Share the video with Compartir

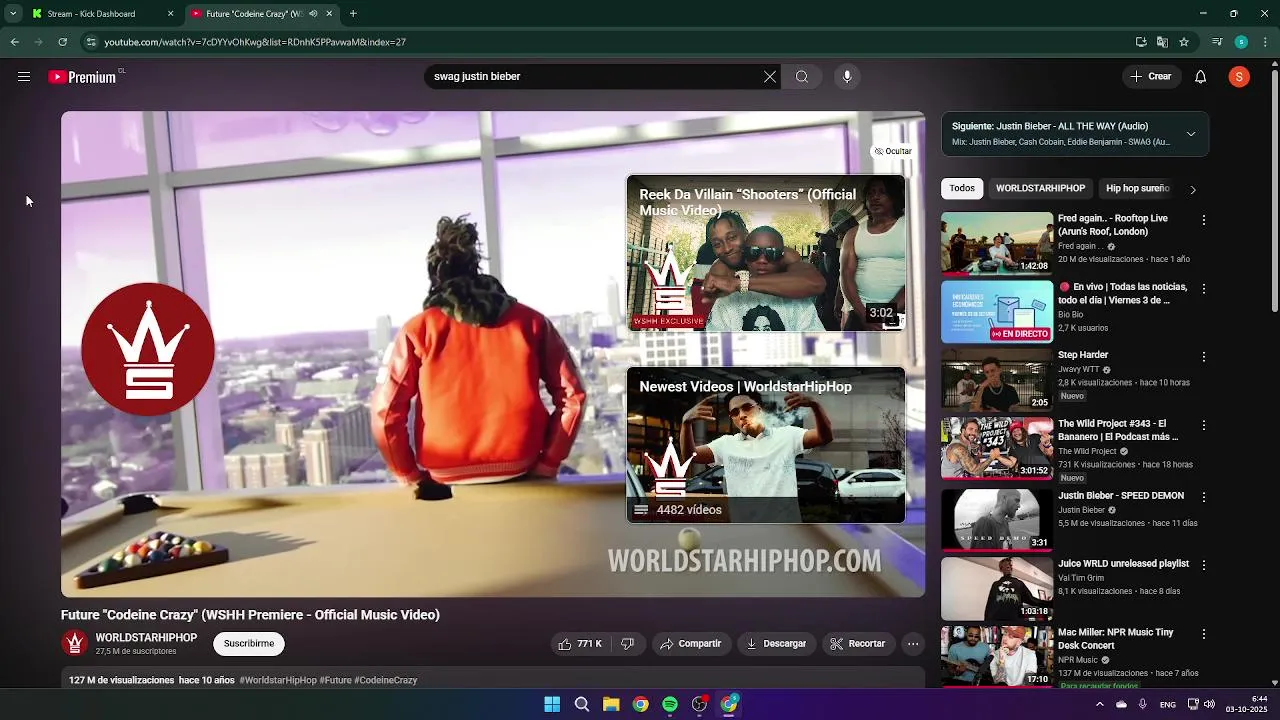[690, 644]
